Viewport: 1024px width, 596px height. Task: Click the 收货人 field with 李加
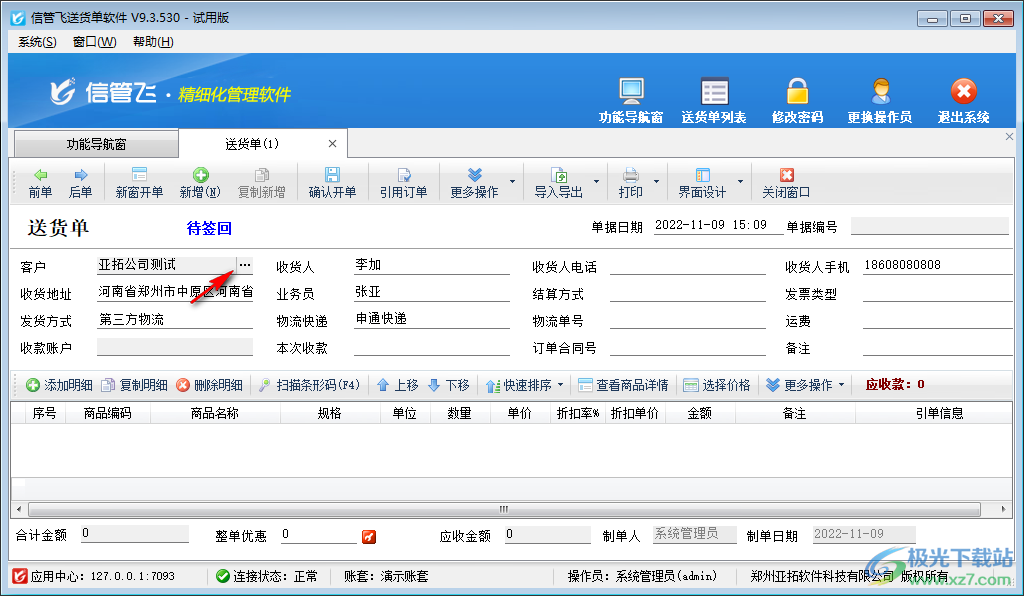click(x=432, y=265)
